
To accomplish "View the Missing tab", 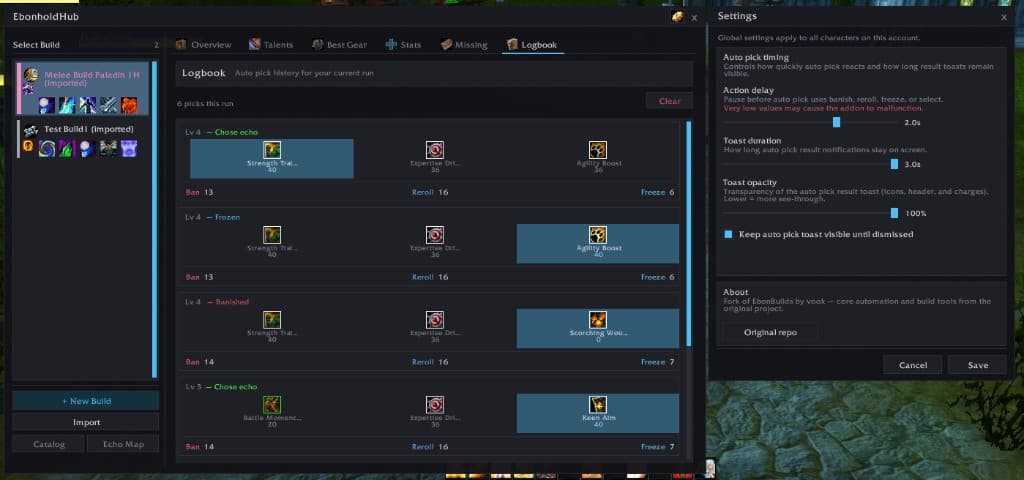I will (x=464, y=44).
